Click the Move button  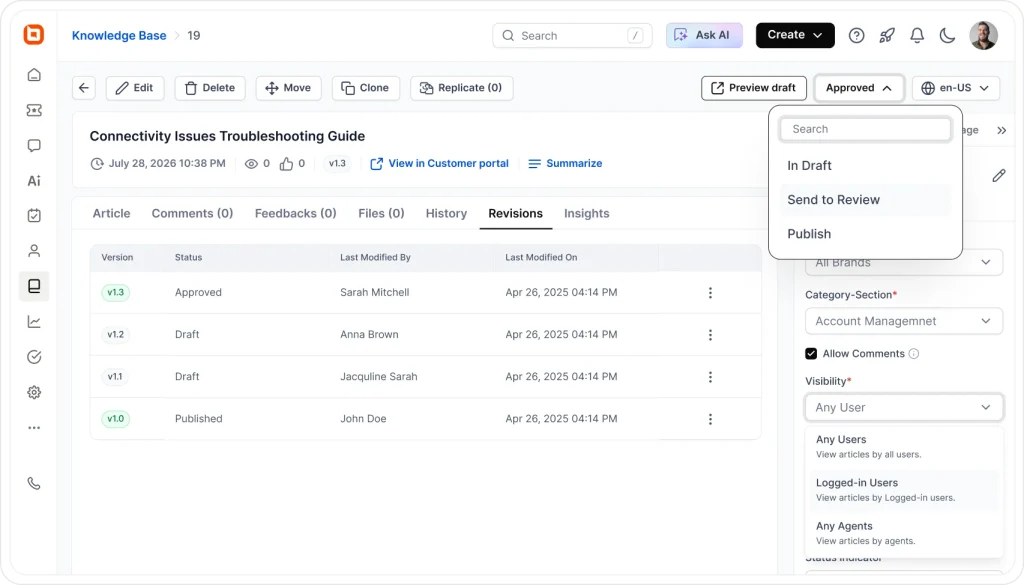[288, 88]
